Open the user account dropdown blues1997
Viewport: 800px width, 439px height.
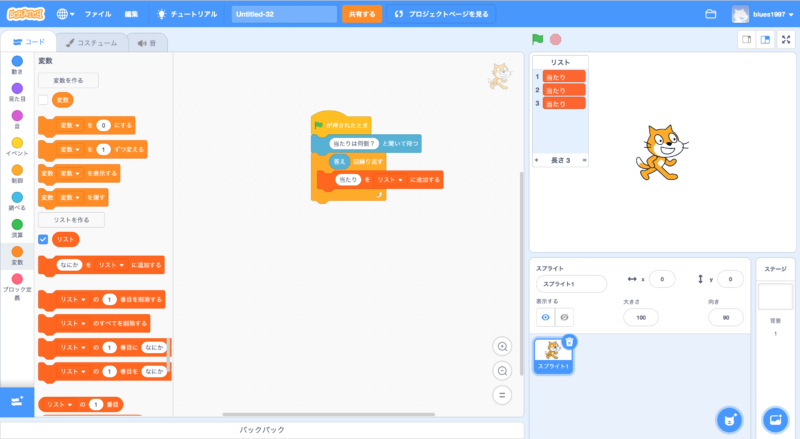764,15
